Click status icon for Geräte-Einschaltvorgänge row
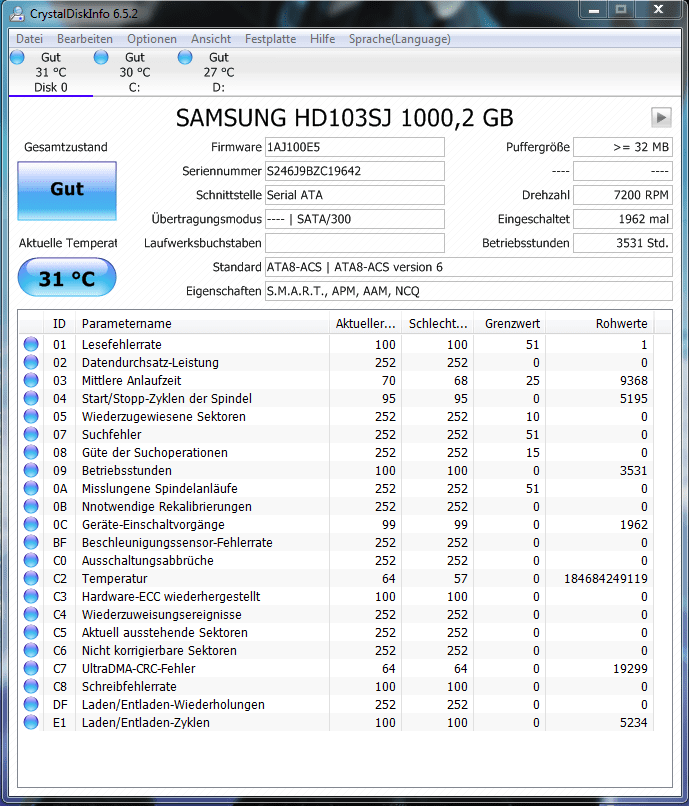This screenshot has width=689, height=806. pyautogui.click(x=31, y=524)
